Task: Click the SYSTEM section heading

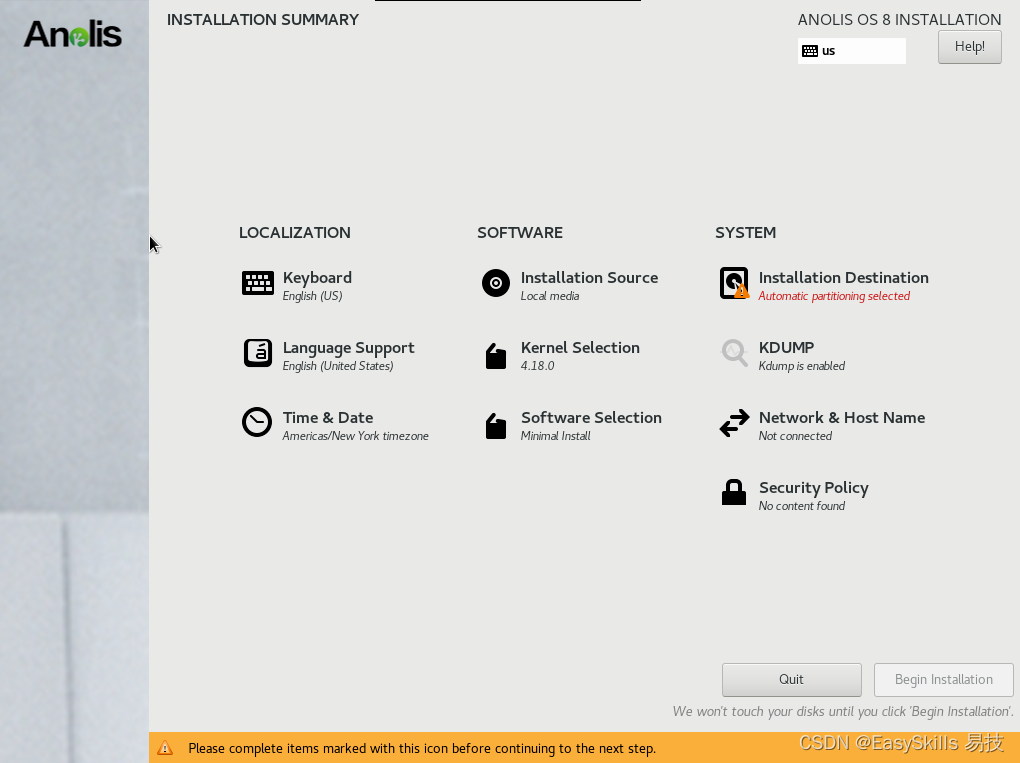Action: pos(745,233)
